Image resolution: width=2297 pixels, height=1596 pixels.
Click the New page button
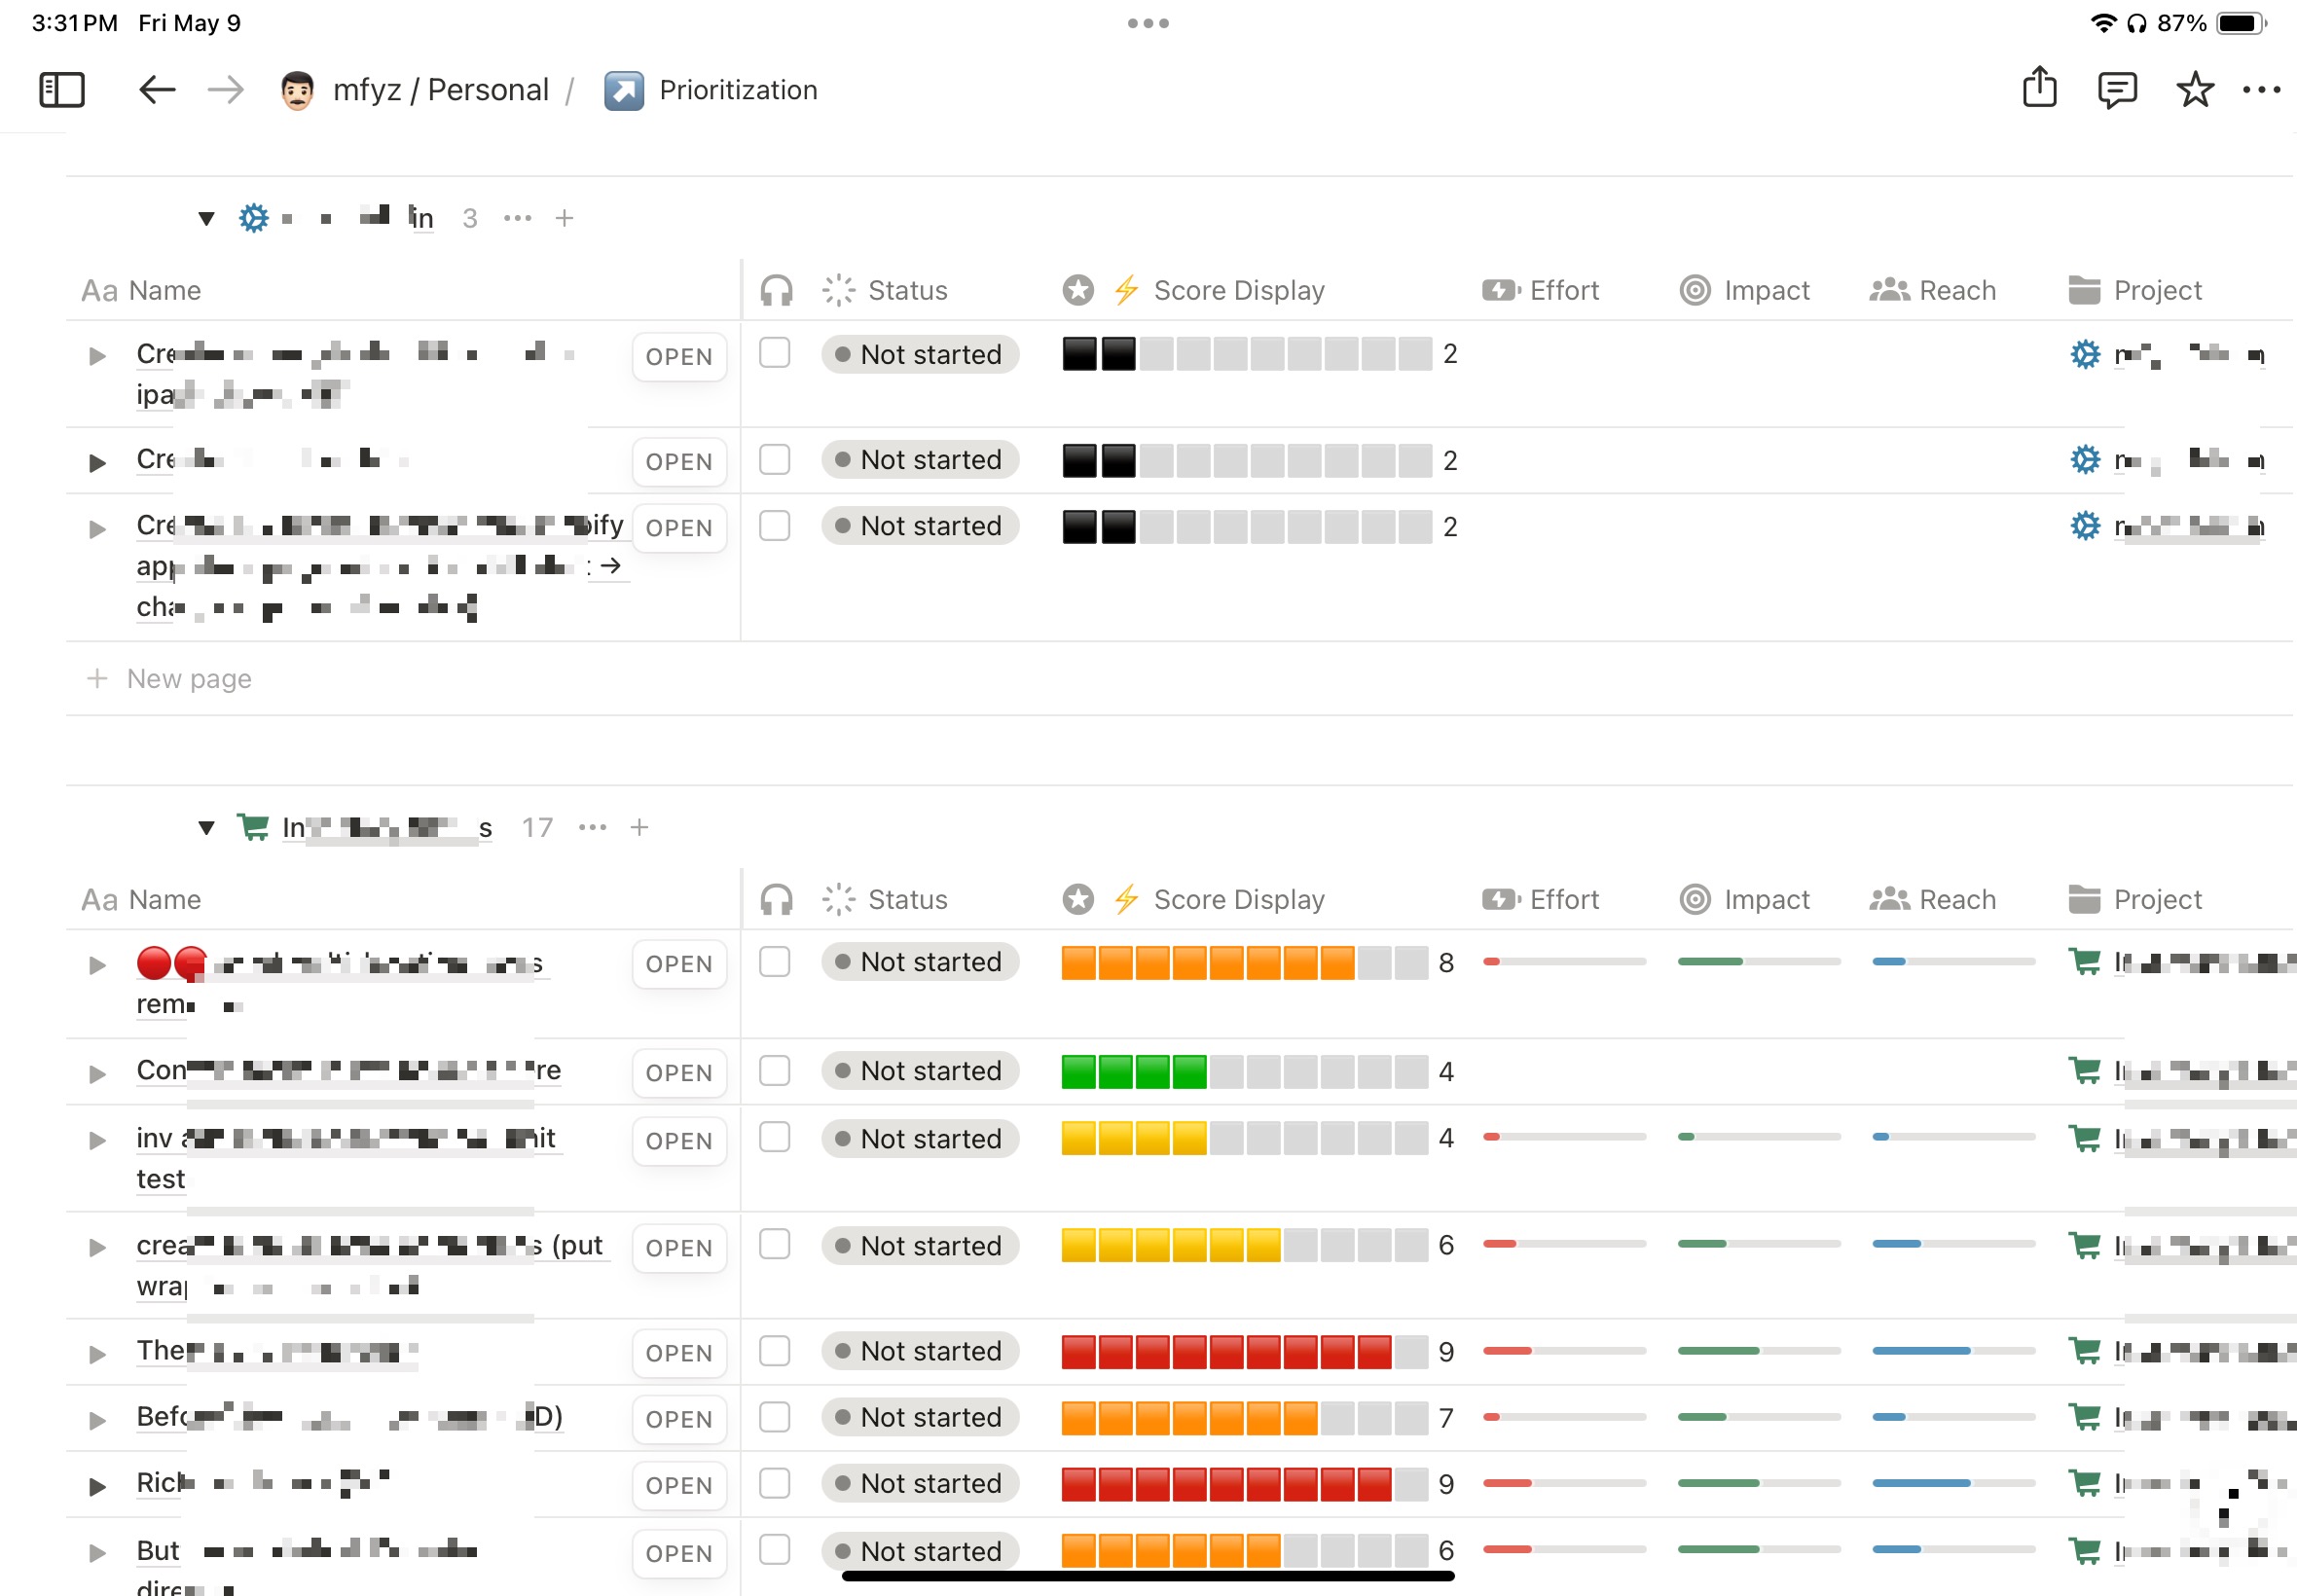(x=189, y=679)
